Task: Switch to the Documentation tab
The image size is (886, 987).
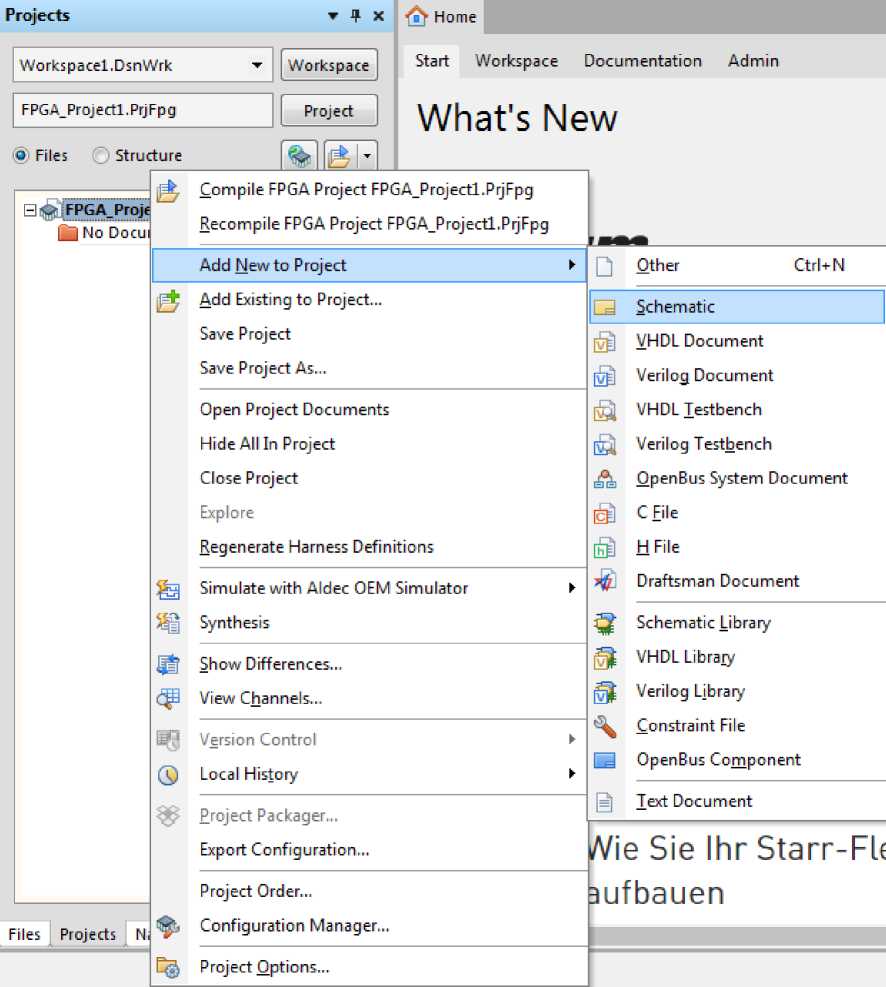Action: pyautogui.click(x=642, y=61)
